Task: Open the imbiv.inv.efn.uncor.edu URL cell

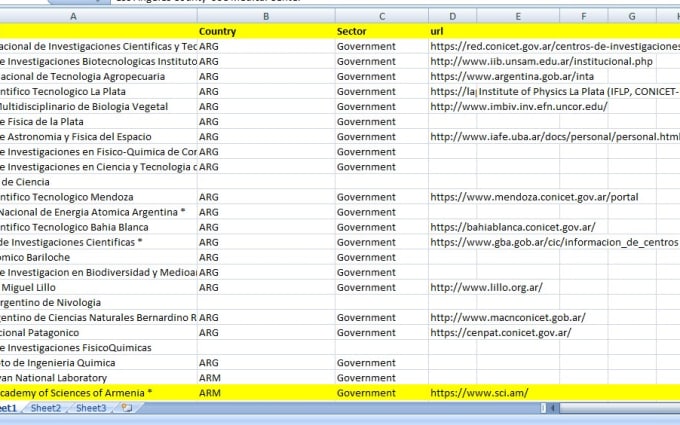Action: pos(519,106)
